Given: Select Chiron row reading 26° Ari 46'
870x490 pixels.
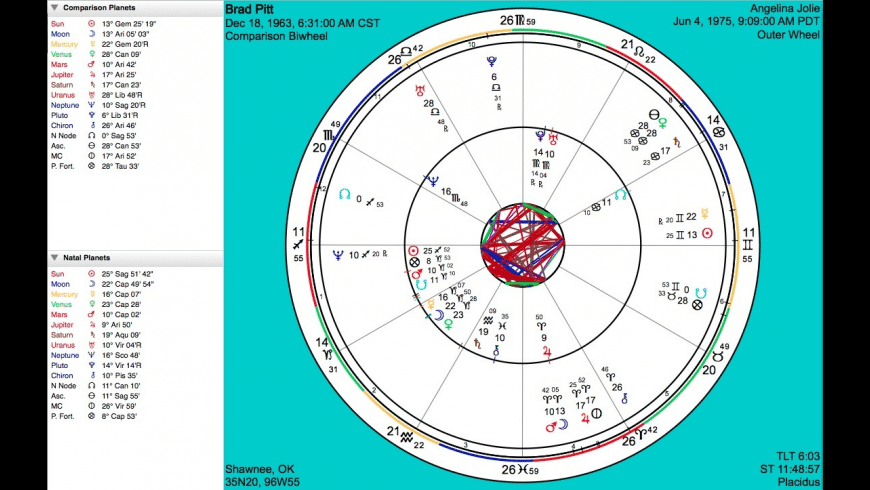Looking at the screenshot, I should (x=95, y=125).
